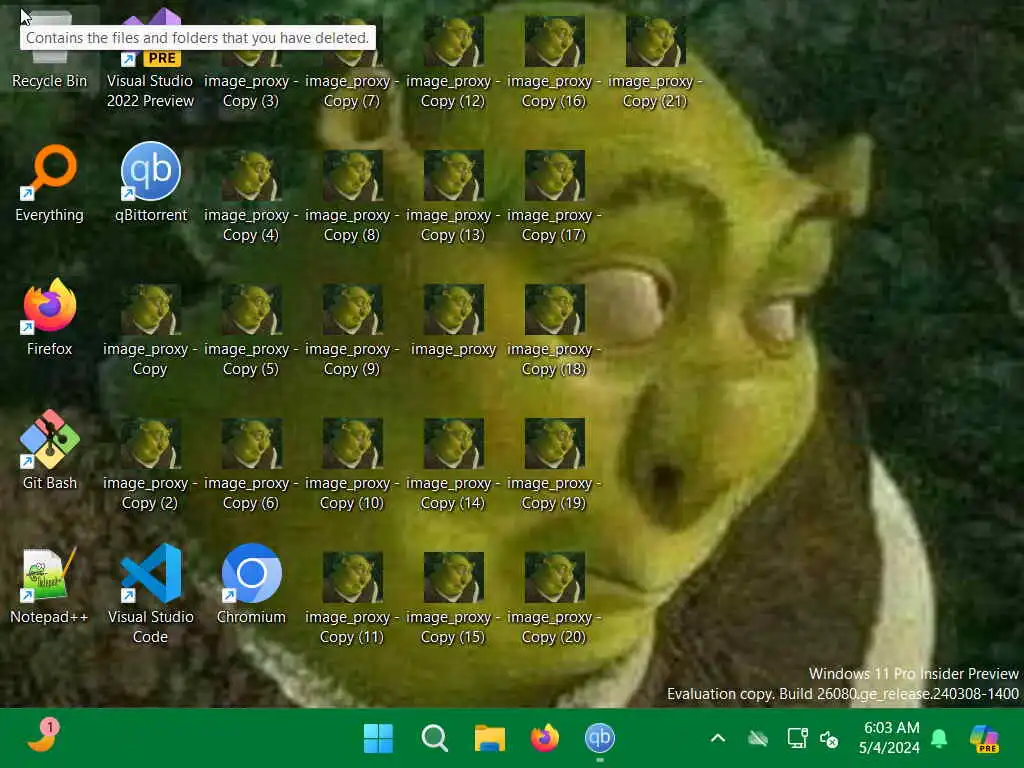Image resolution: width=1024 pixels, height=768 pixels.
Task: Select image_proxy - Copy (16) file
Action: [554, 62]
